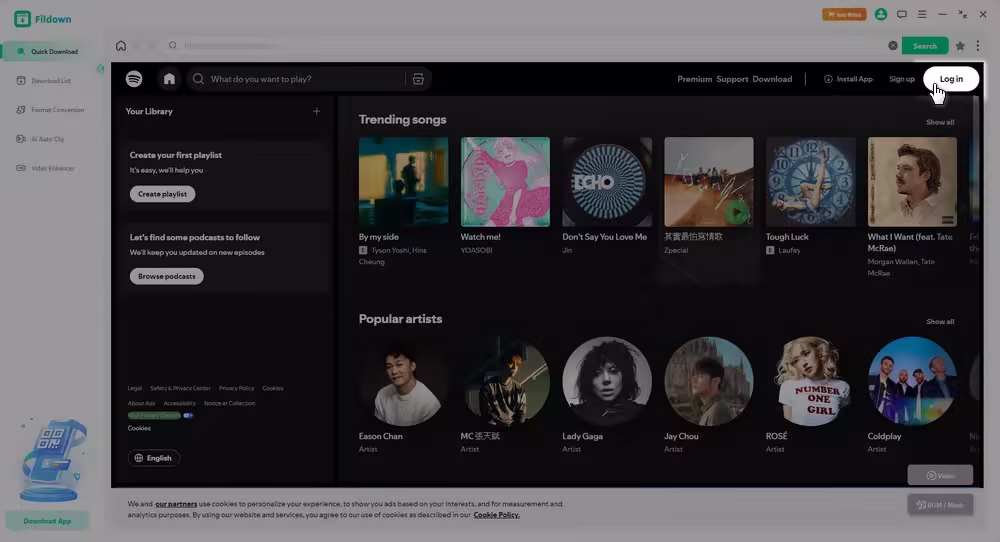Open the 'By my side' album cover
Image resolution: width=1000 pixels, height=542 pixels.
(x=403, y=182)
